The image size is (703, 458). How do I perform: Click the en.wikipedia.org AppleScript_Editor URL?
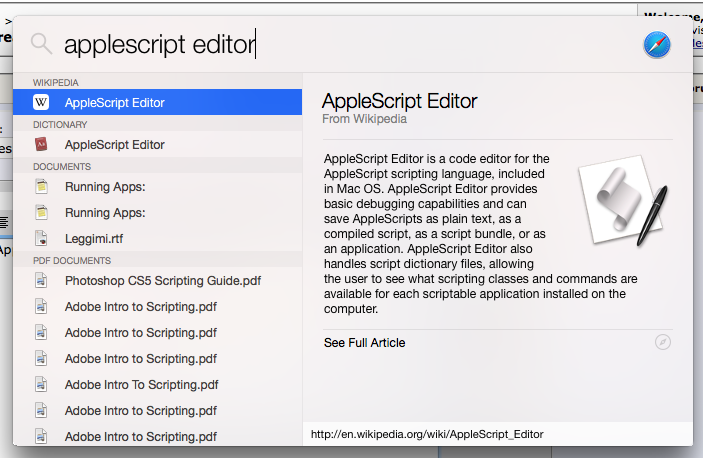tap(427, 434)
